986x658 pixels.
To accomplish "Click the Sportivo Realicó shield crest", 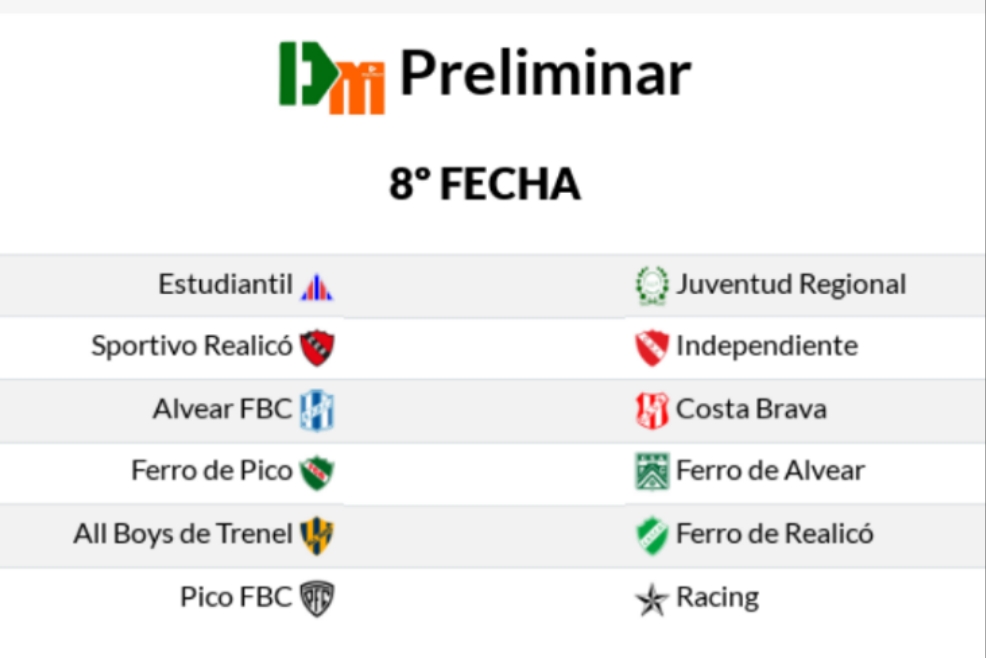I will (317, 348).
